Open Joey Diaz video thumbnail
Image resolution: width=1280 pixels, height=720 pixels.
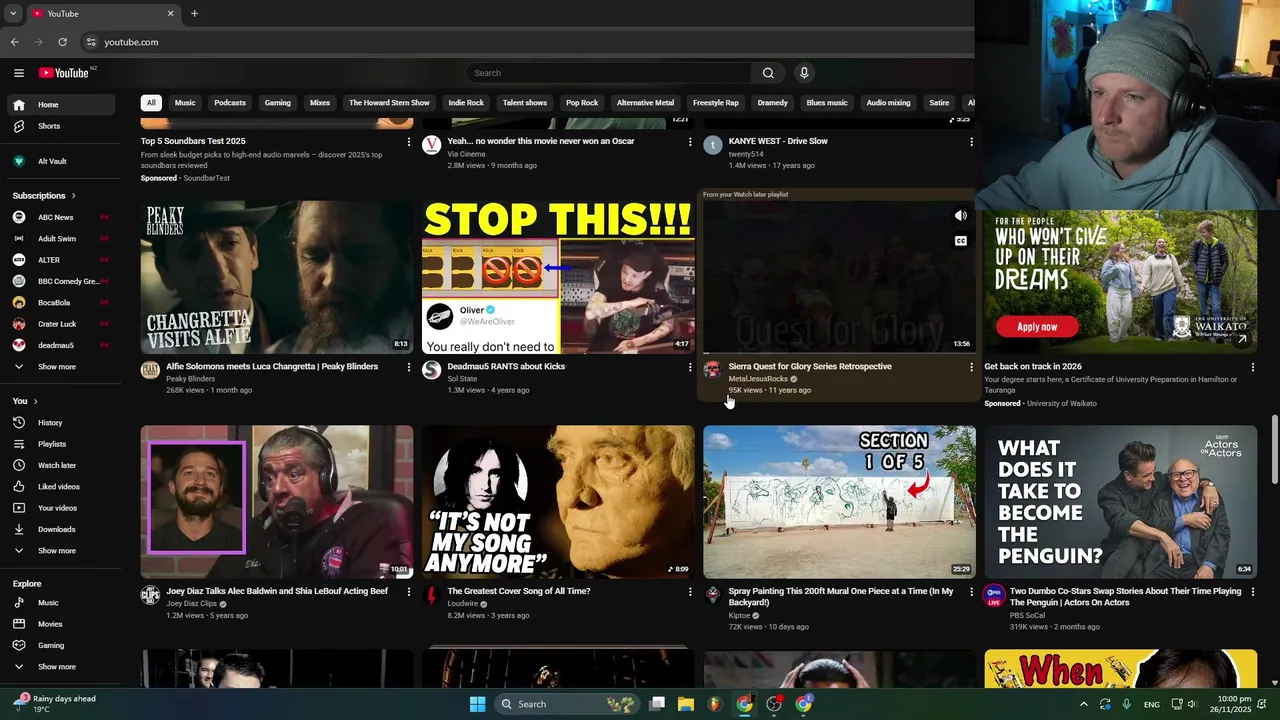277,502
